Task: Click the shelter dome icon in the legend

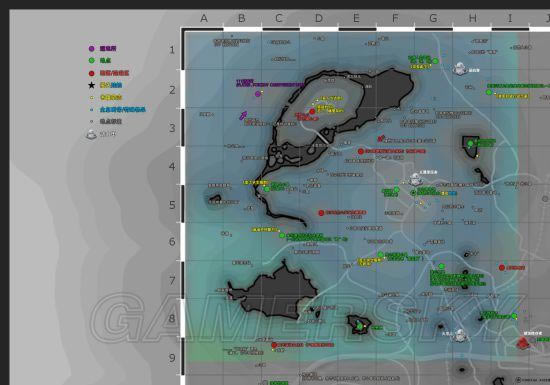Action: tap(91, 134)
